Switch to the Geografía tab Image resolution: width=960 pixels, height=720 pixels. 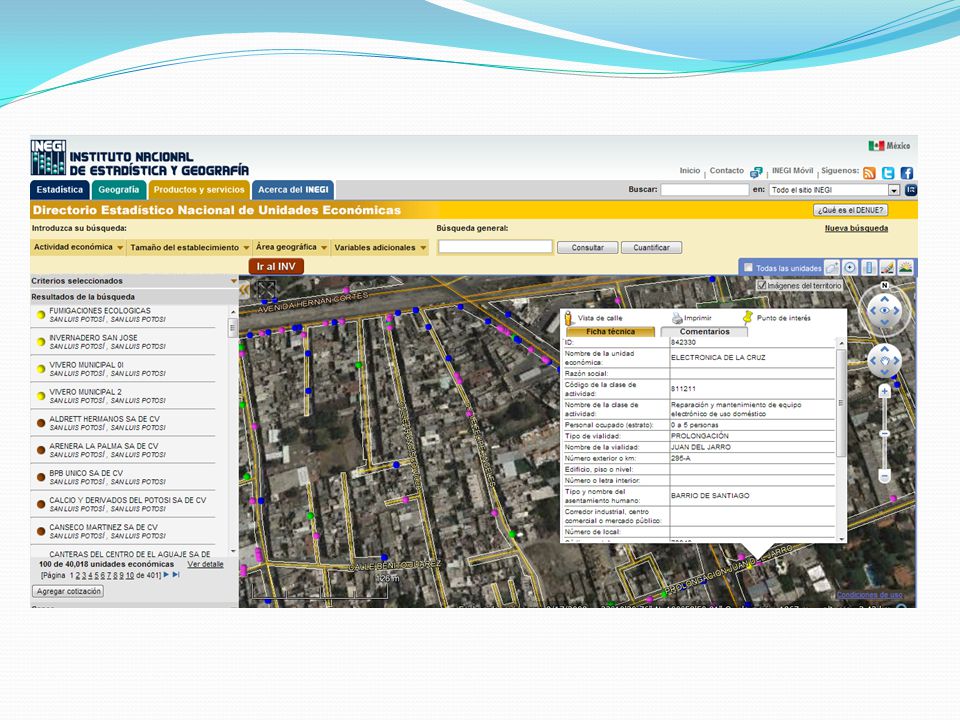[x=119, y=190]
